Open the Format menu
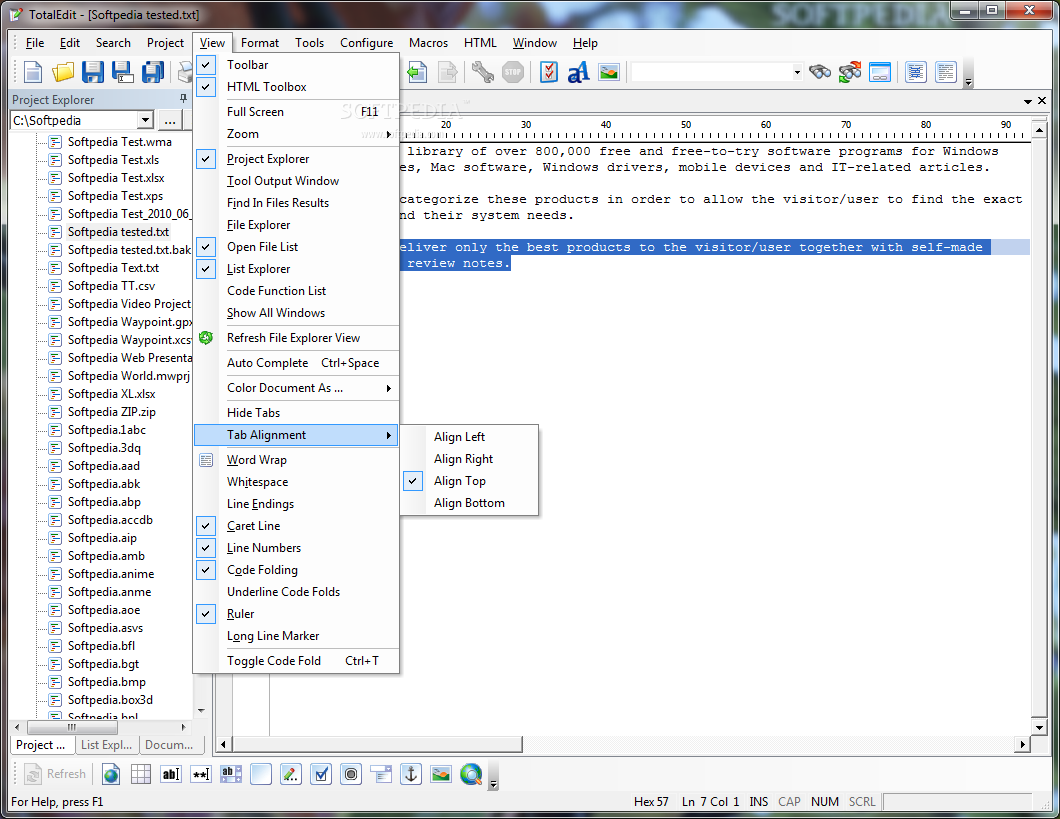 coord(260,43)
